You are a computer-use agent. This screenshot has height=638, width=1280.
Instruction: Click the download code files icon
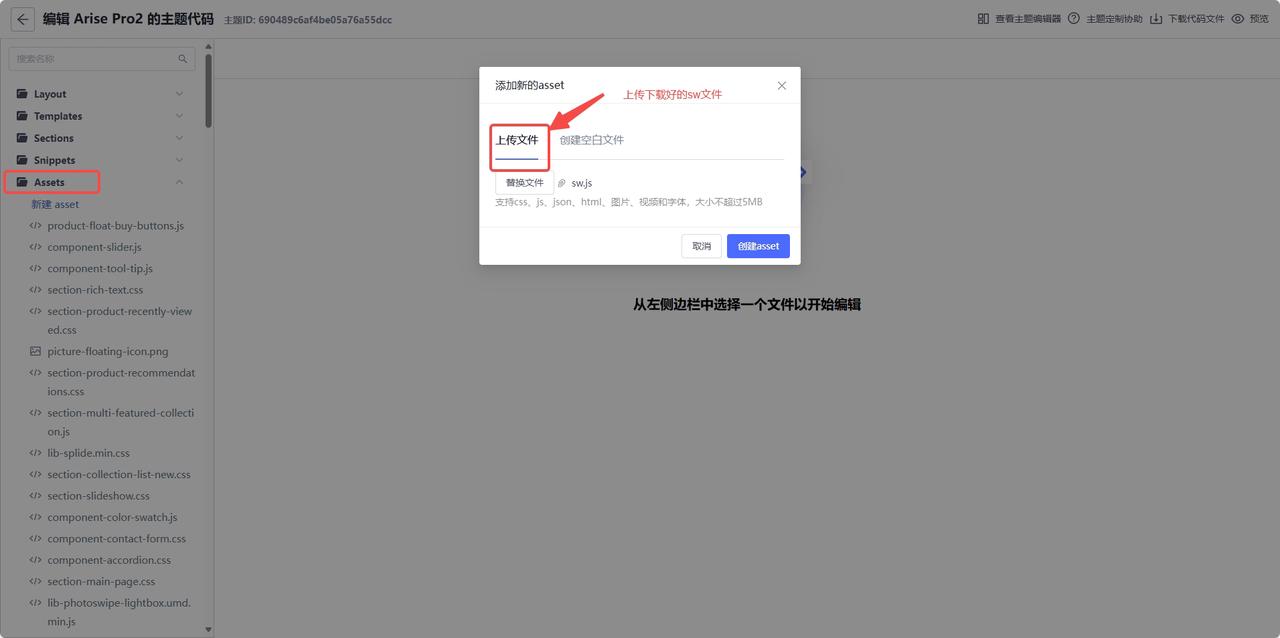click(1156, 19)
